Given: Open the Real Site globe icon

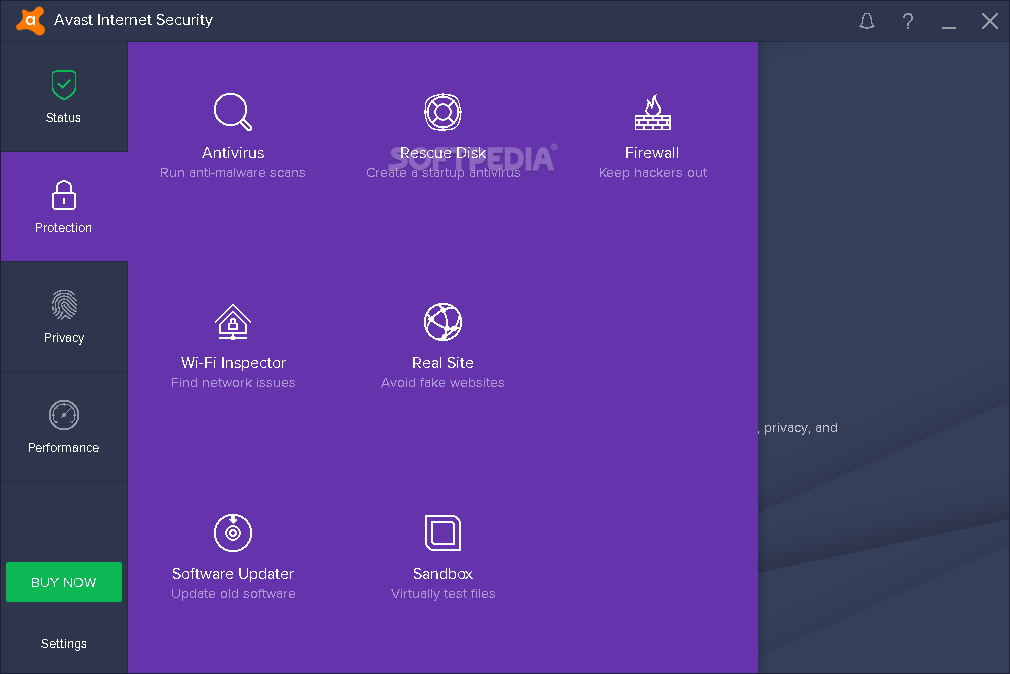Looking at the screenshot, I should (443, 322).
